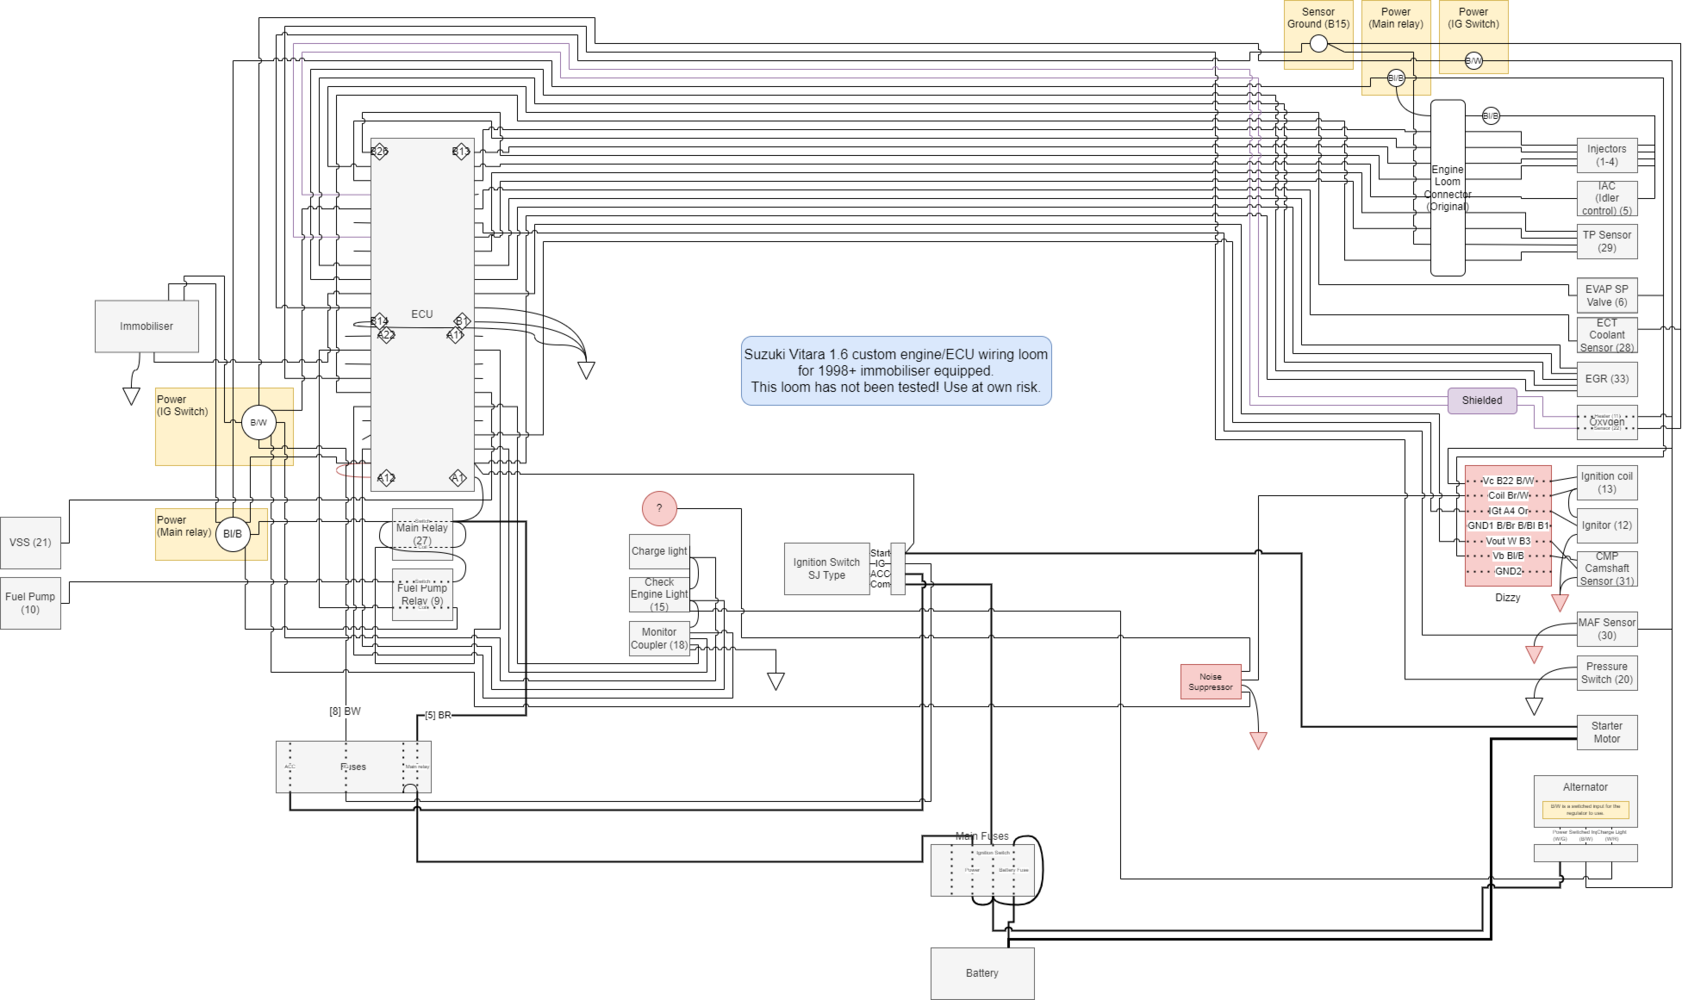Click the MAF Sensor (30) box
1682x1000 pixels.
[1607, 629]
